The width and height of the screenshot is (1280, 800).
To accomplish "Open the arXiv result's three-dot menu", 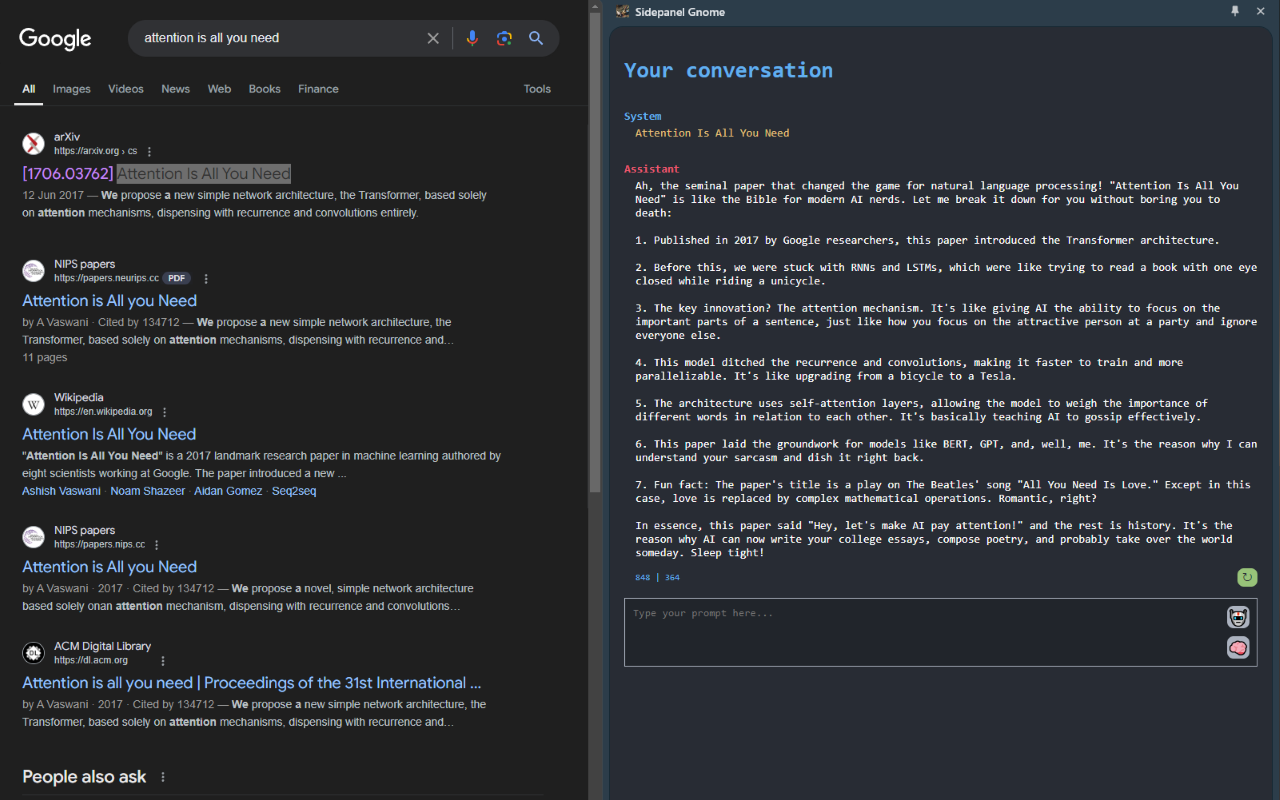I will [149, 152].
